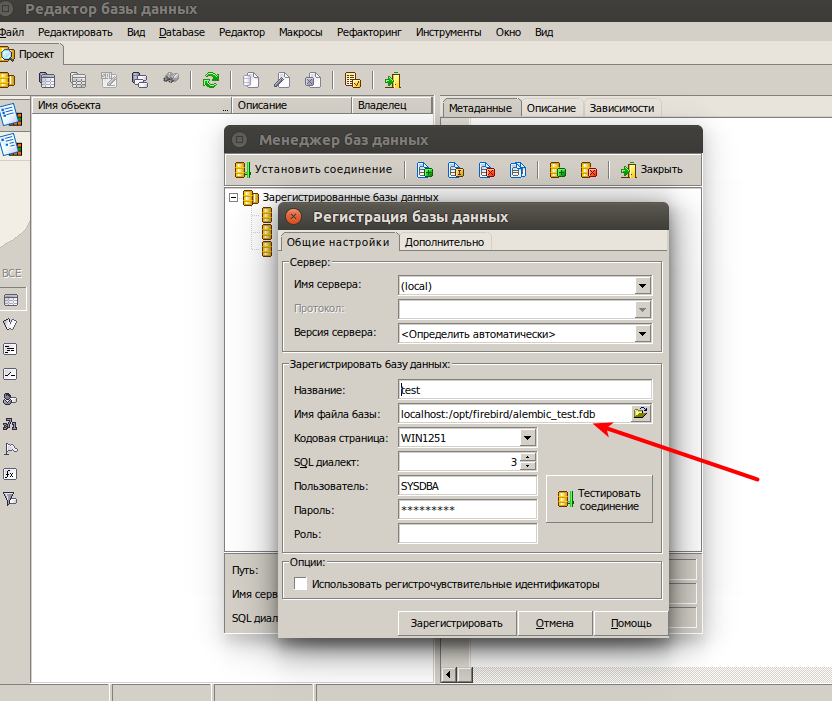Click the Tables icon in the left sidebar
Screen dimensions: 832x701
click(x=11, y=300)
